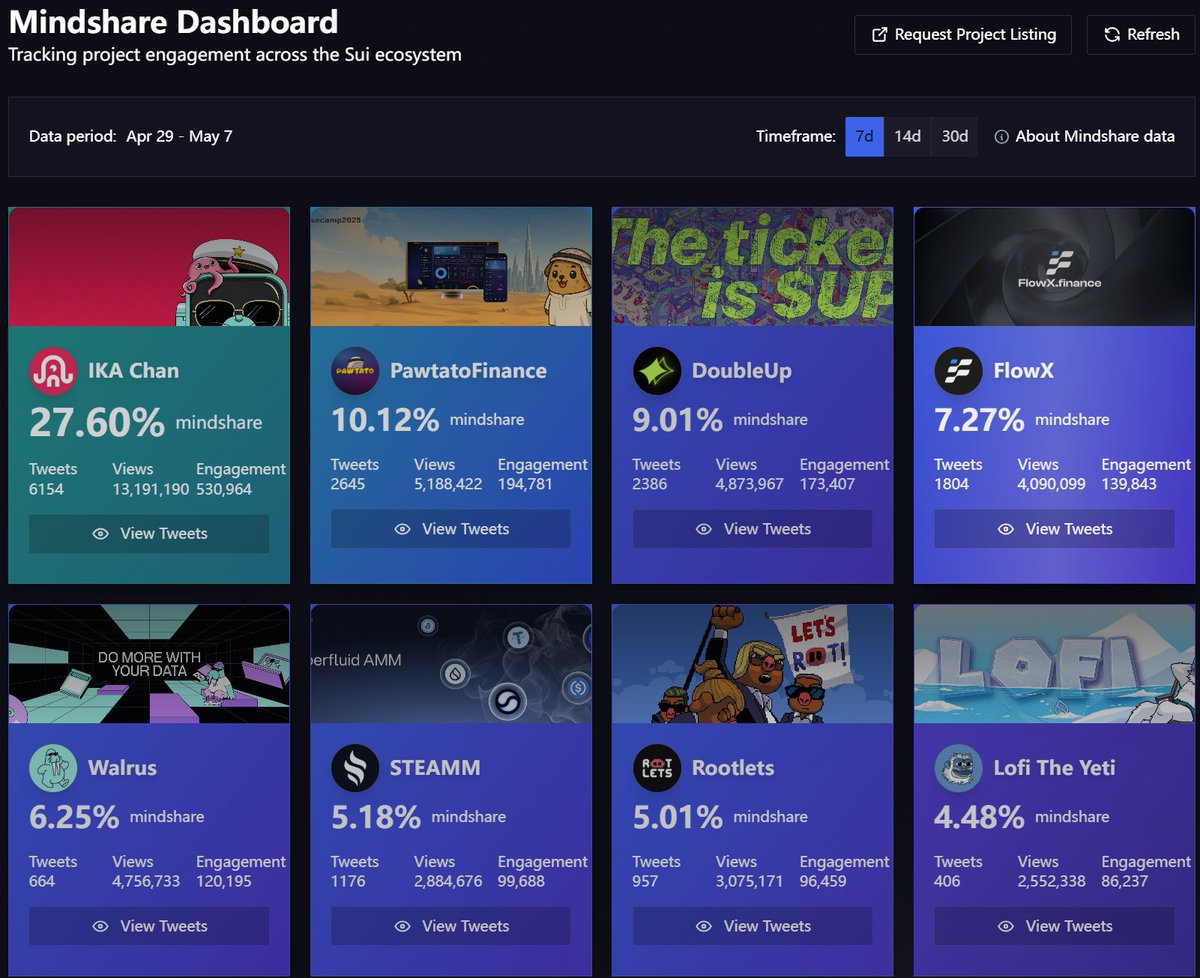Image resolution: width=1200 pixels, height=978 pixels.
Task: Click the 3,075,171 views count
Action: [750, 881]
